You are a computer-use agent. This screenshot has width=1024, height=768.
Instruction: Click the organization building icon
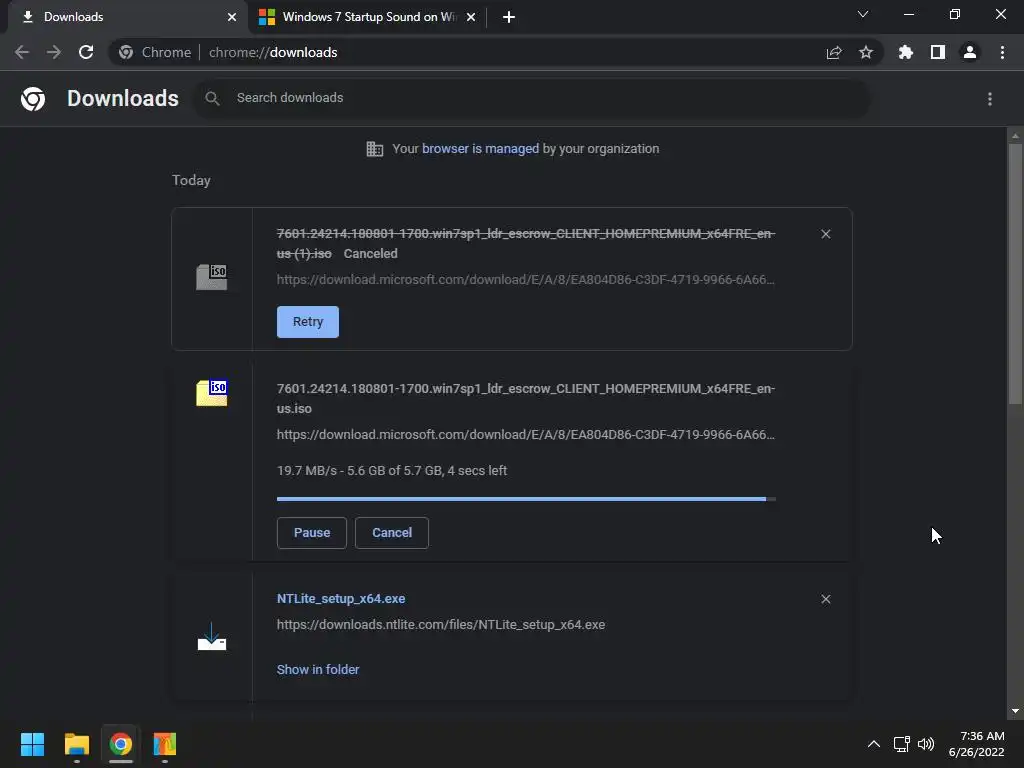tap(375, 149)
